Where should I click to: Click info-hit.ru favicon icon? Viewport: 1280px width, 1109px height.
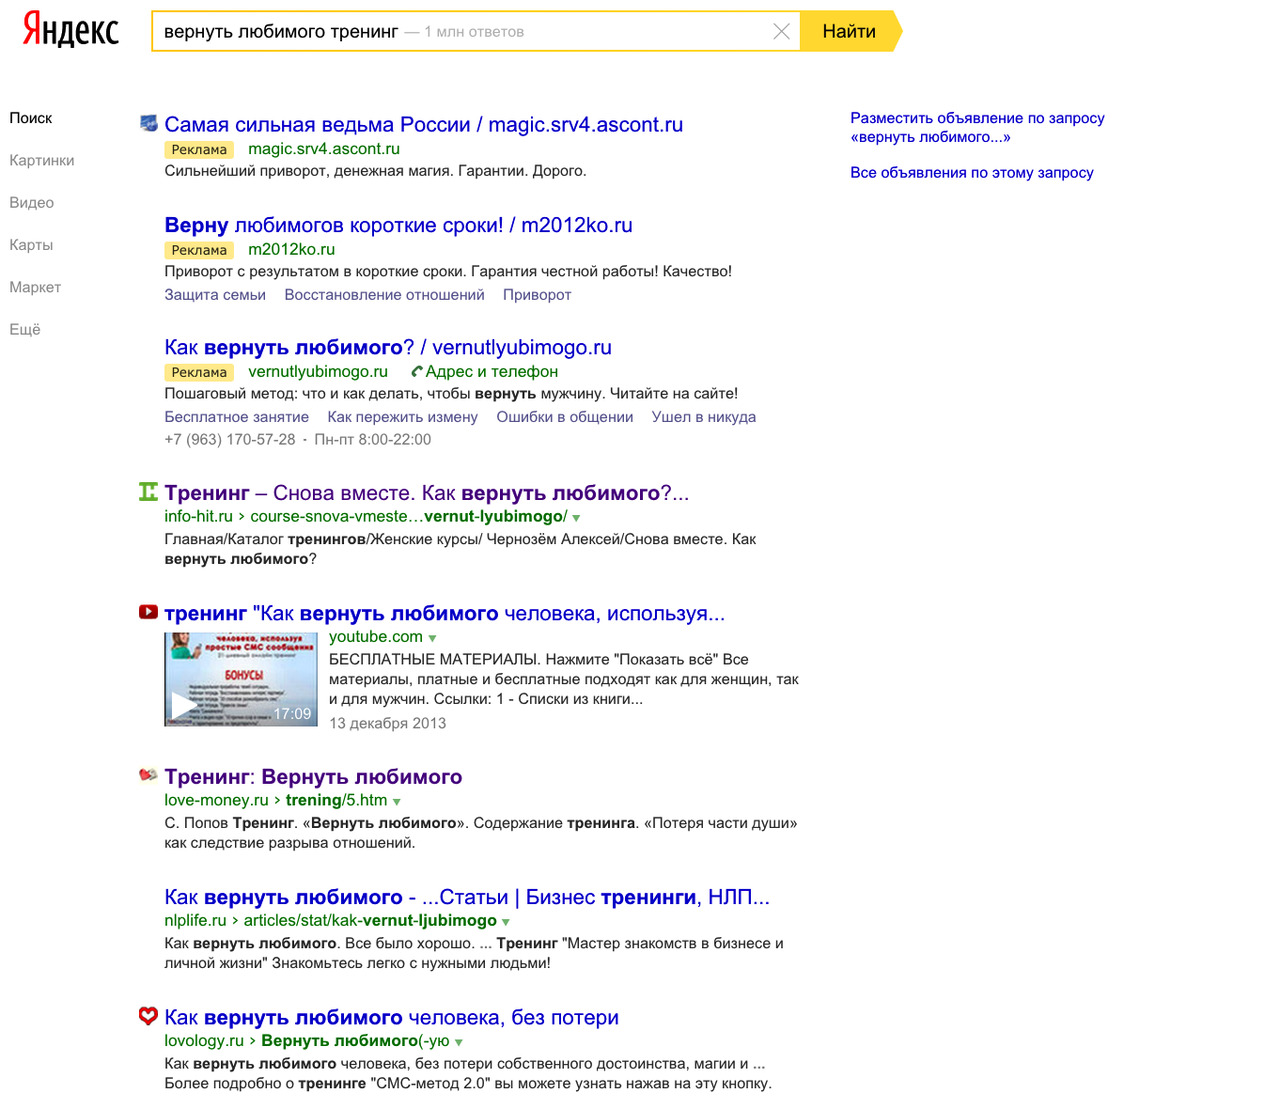coord(148,491)
